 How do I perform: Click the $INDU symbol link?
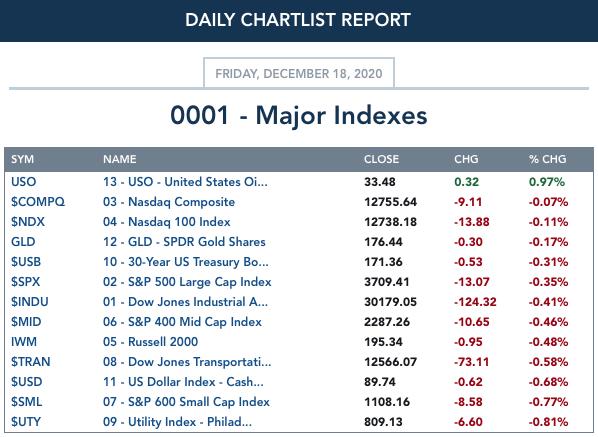30,302
